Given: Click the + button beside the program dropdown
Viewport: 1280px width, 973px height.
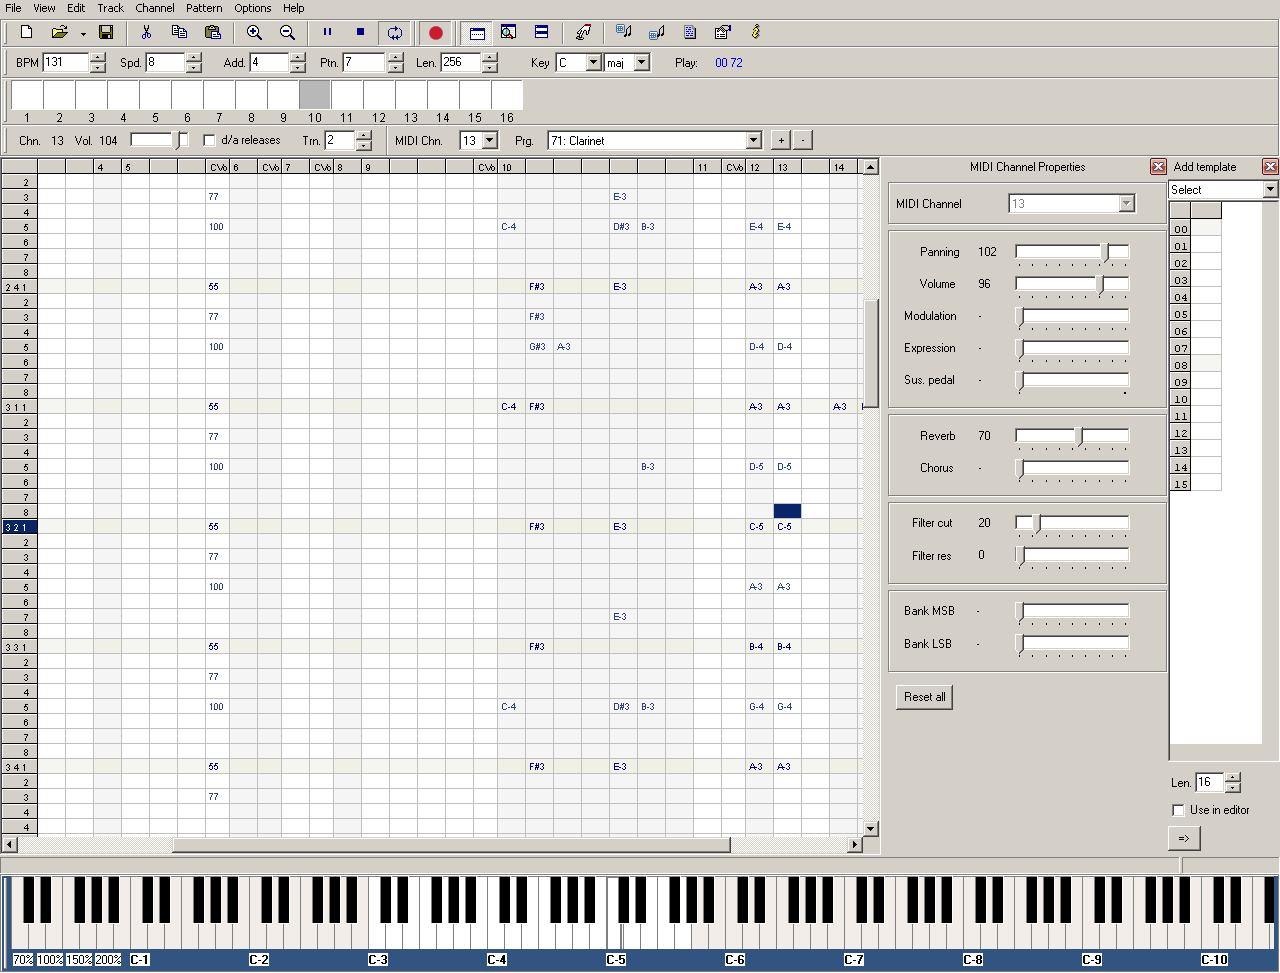Looking at the screenshot, I should pos(781,141).
